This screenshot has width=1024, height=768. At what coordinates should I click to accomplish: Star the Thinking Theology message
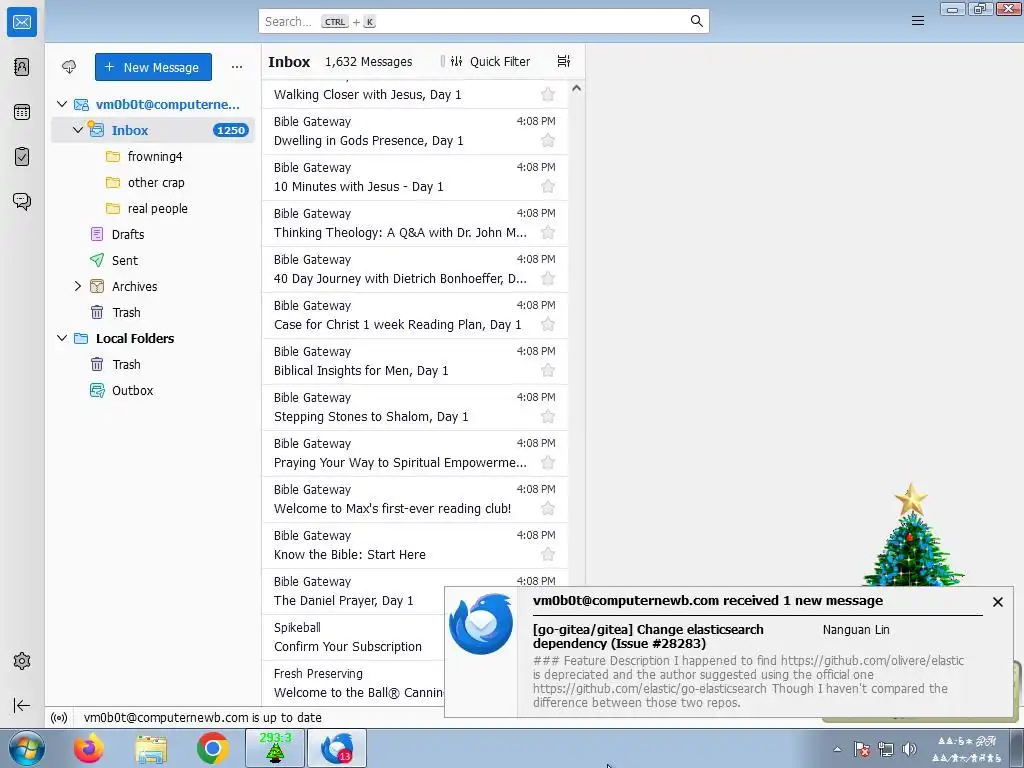tap(548, 232)
